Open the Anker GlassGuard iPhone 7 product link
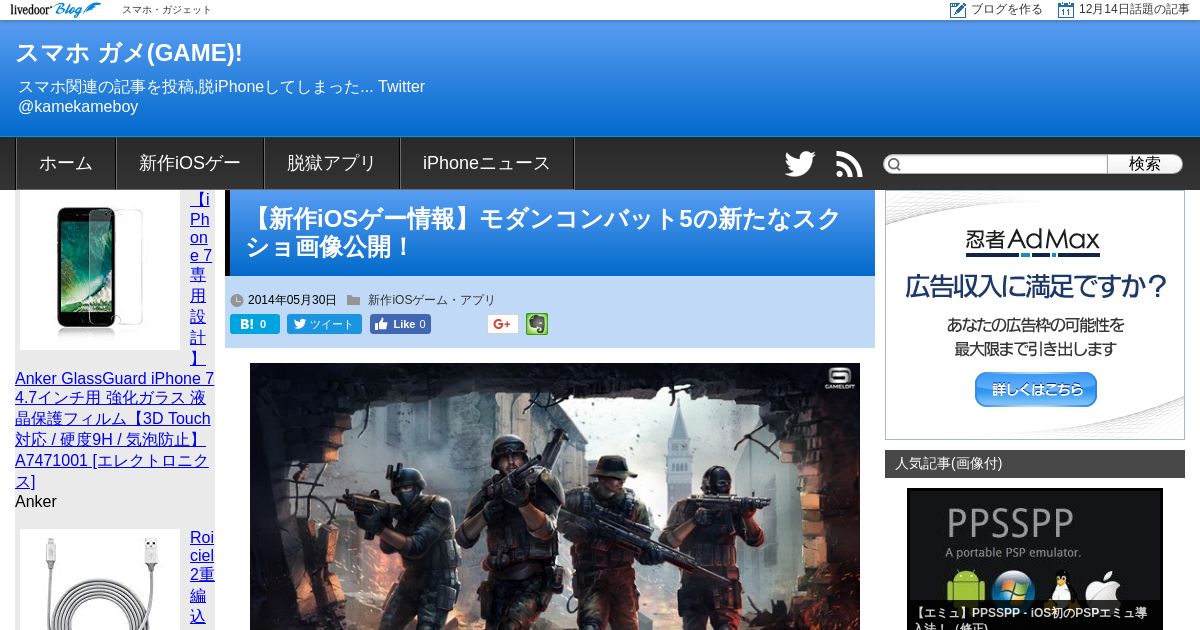This screenshot has height=630, width=1200. [x=113, y=430]
